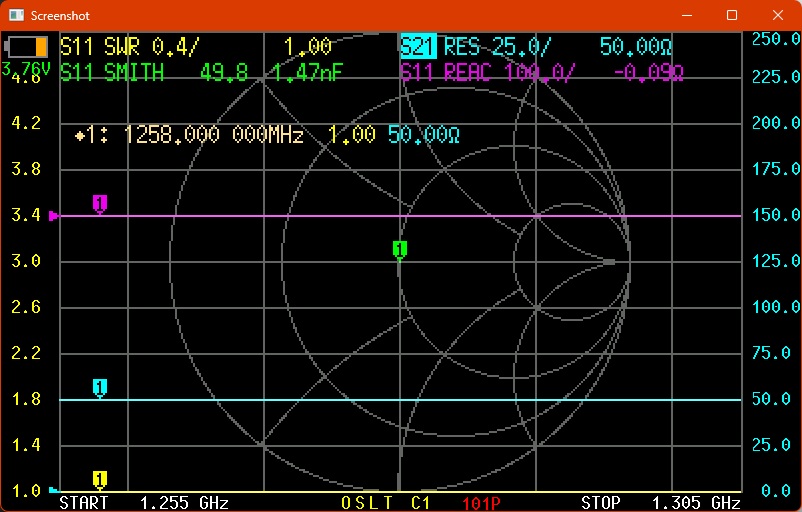Click the battery level icon
The width and height of the screenshot is (802, 512).
click(x=27, y=47)
